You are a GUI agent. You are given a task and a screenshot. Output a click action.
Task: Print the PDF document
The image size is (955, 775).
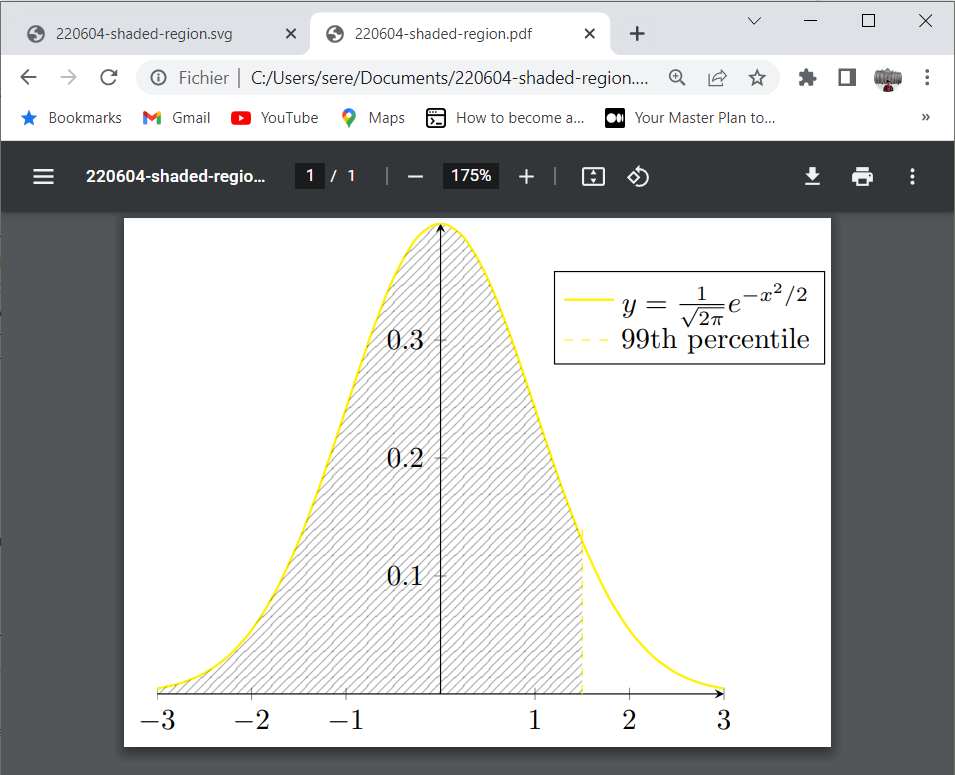[x=862, y=177]
